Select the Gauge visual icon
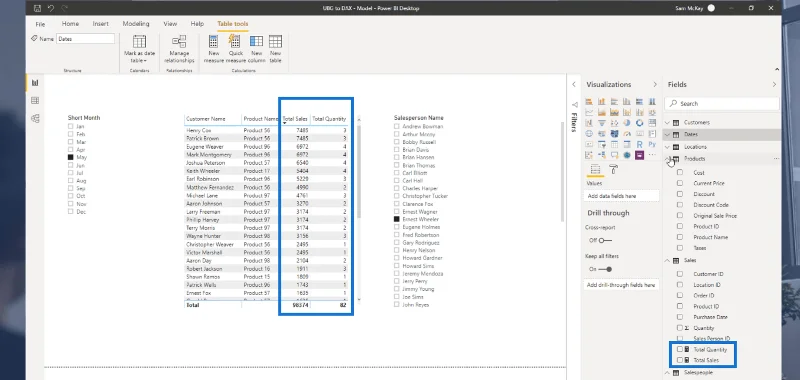The image size is (800, 380). coord(627,134)
